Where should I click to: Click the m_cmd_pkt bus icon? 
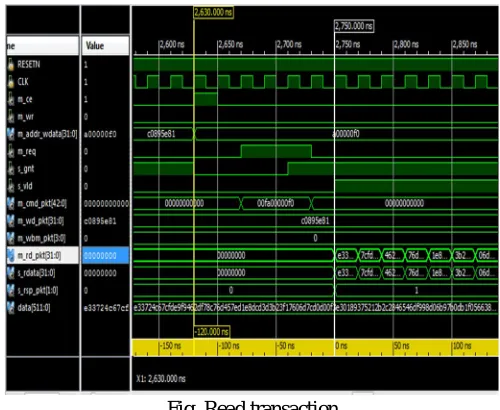point(11,203)
